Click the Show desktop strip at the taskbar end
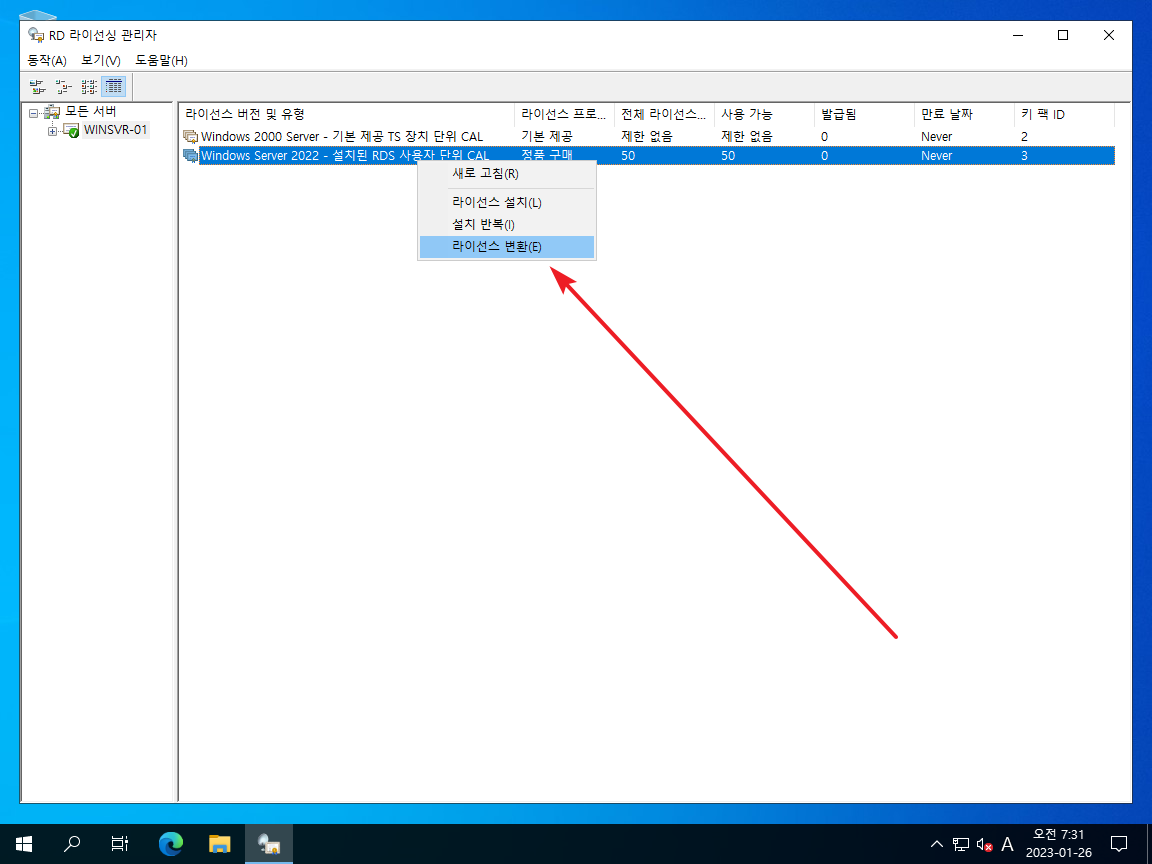Viewport: 1152px width, 864px height. point(1149,844)
